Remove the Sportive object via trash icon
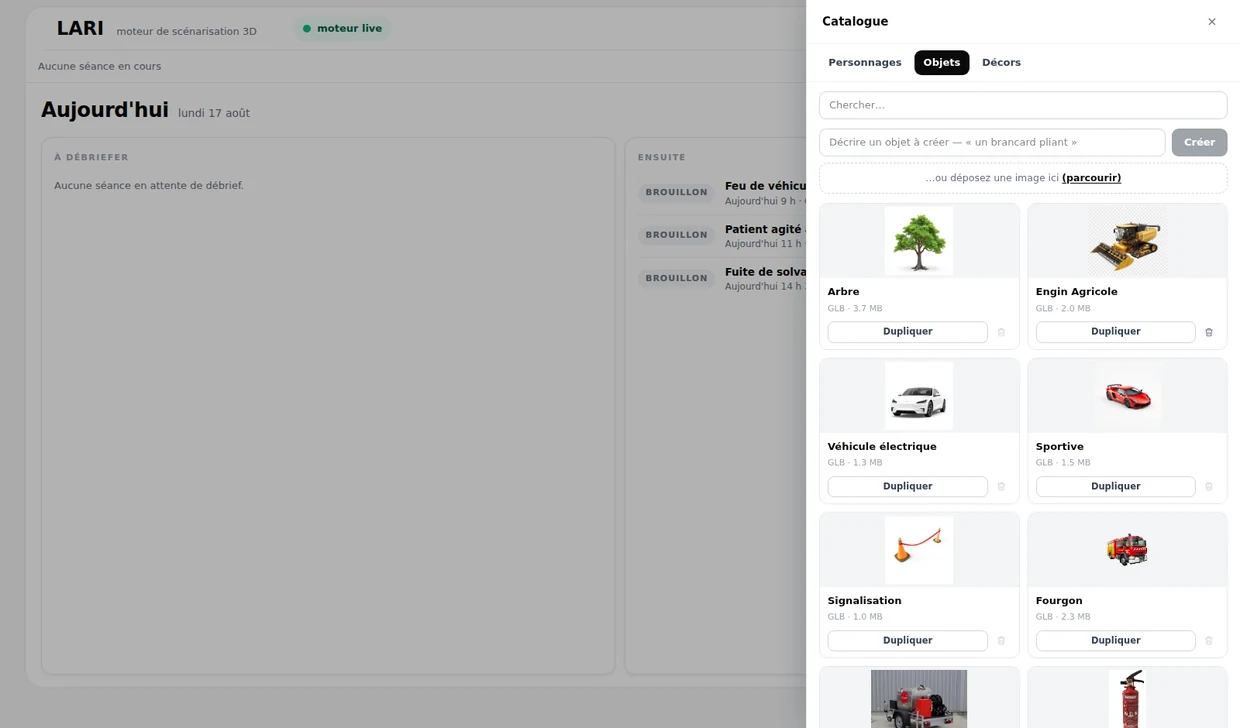Image resolution: width=1240 pixels, height=728 pixels. click(1209, 486)
